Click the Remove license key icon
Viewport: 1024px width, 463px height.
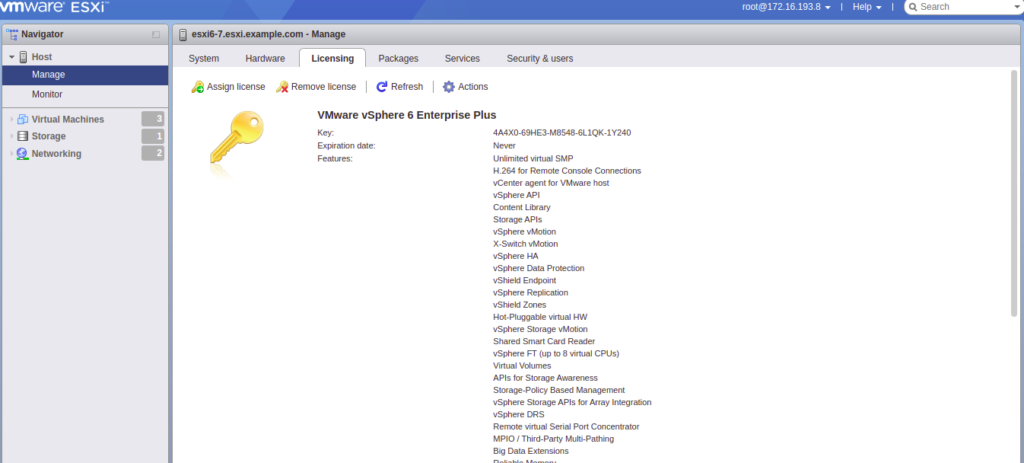point(282,87)
